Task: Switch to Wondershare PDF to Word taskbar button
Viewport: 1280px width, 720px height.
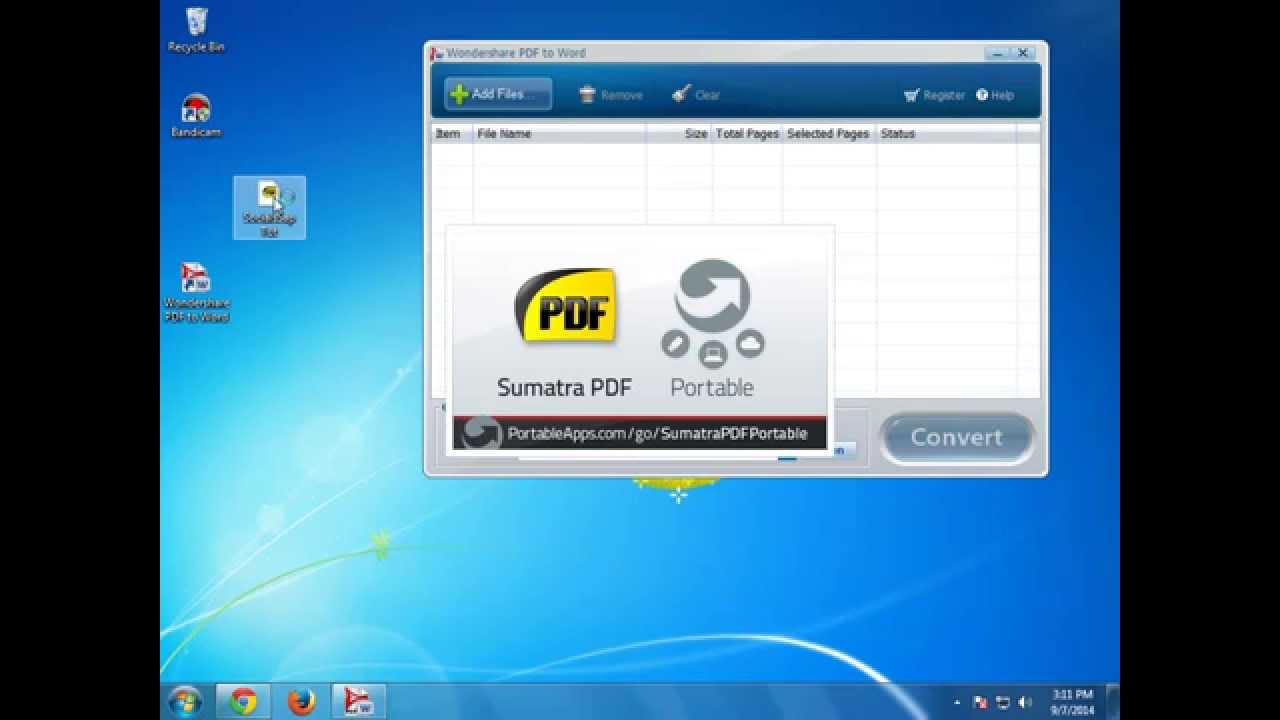Action: point(359,702)
